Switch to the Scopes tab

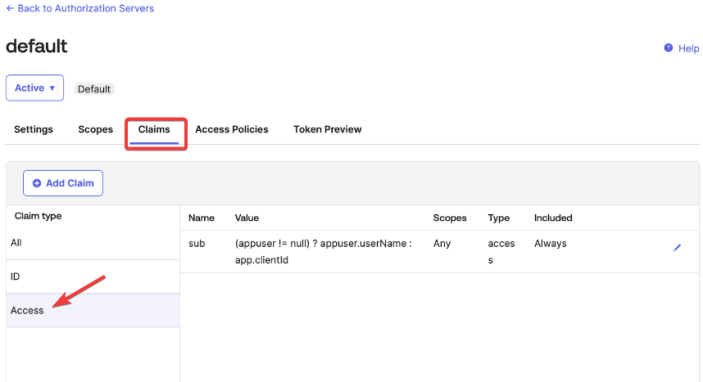point(95,129)
